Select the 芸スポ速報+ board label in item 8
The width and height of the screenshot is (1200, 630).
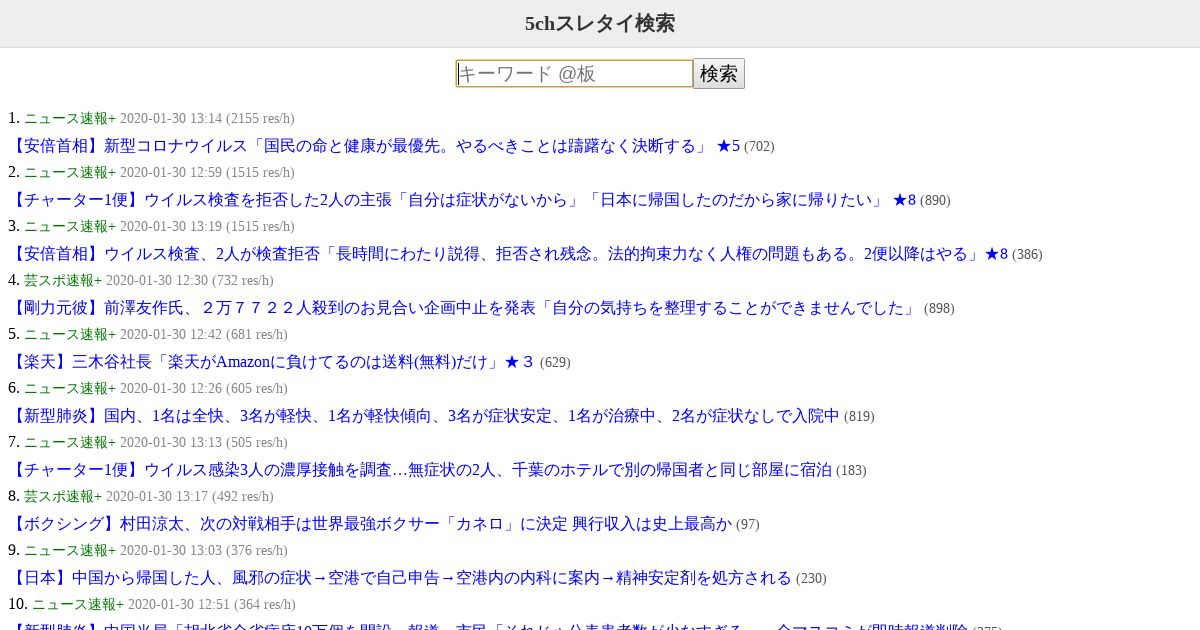point(63,497)
